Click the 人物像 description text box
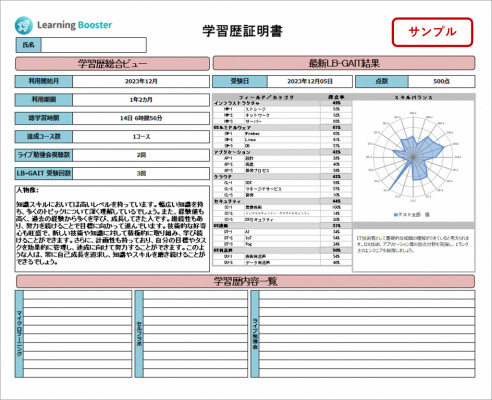 112,229
